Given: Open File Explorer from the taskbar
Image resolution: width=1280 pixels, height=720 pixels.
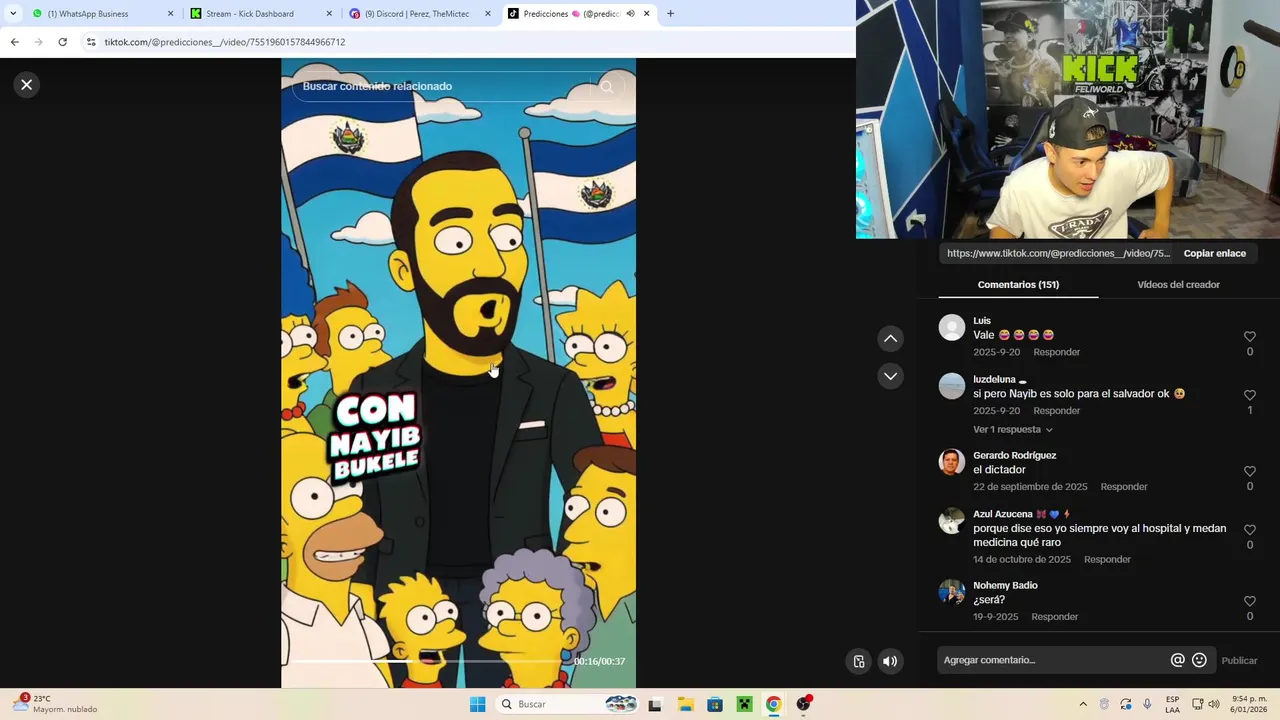Looking at the screenshot, I should pyautogui.click(x=685, y=704).
